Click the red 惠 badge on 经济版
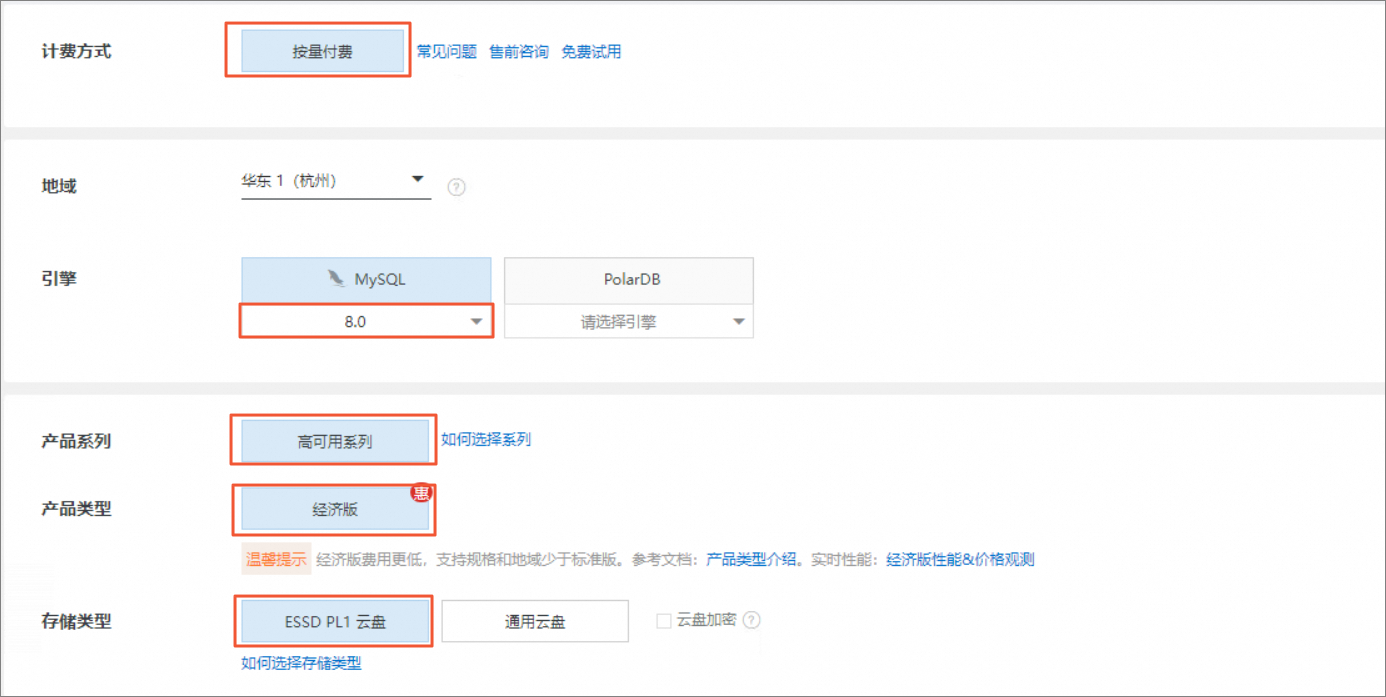 [x=422, y=493]
